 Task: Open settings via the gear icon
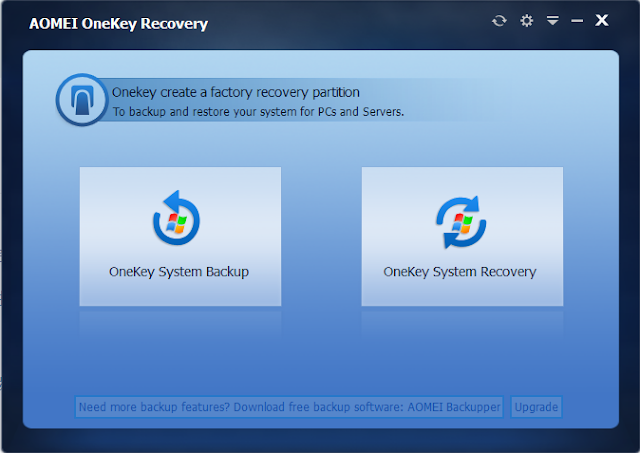(527, 20)
